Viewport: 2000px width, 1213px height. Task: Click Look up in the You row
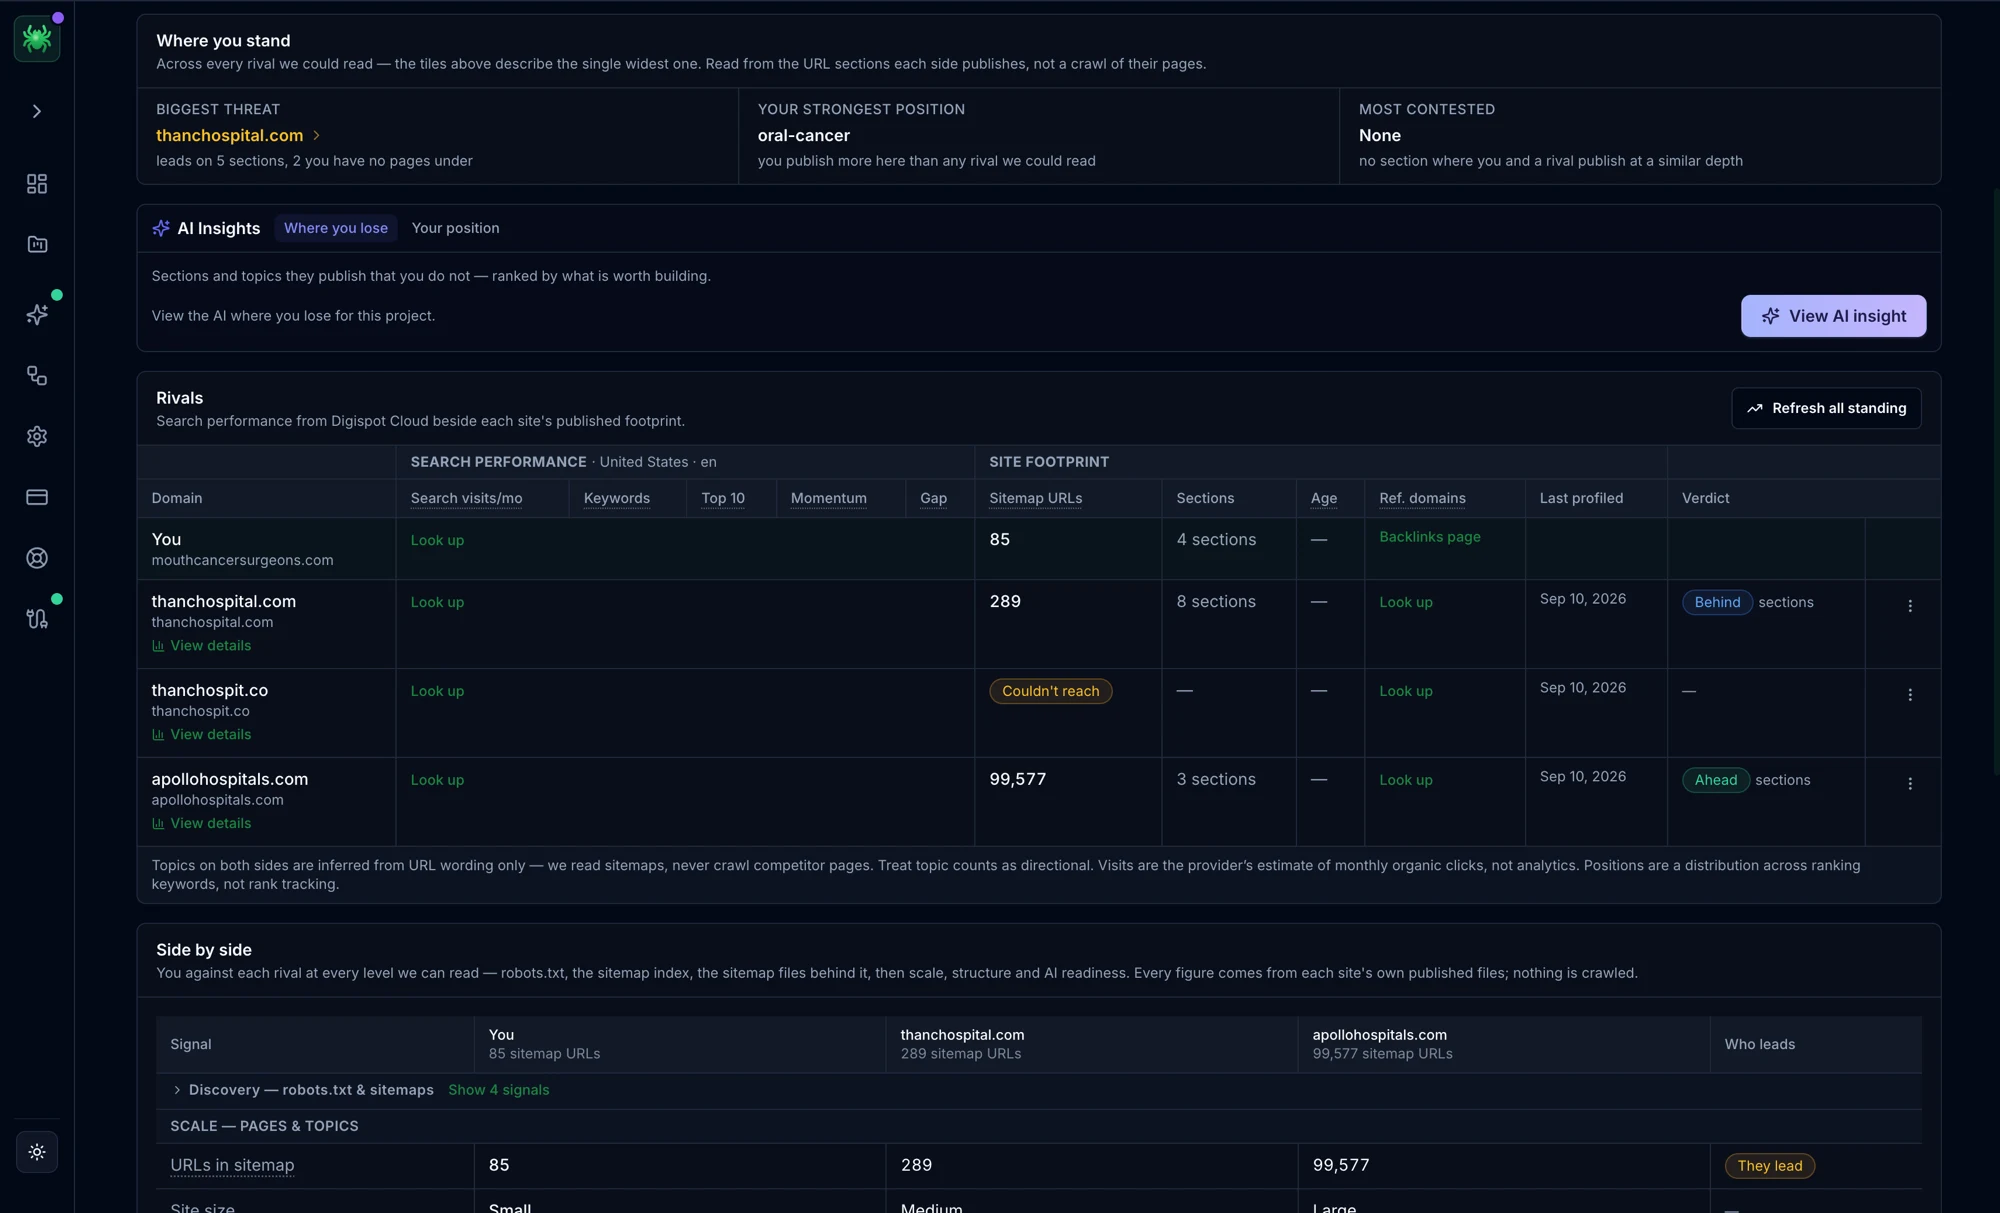pyautogui.click(x=437, y=540)
